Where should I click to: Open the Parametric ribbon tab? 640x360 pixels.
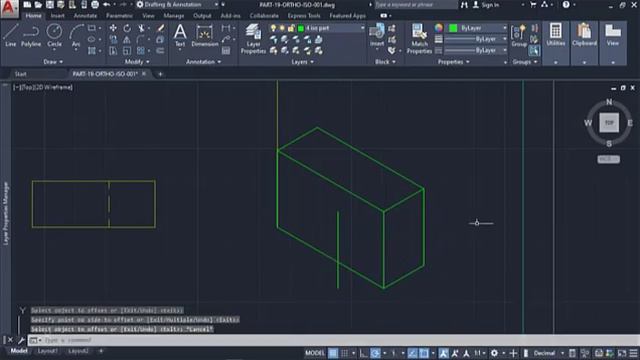click(119, 16)
